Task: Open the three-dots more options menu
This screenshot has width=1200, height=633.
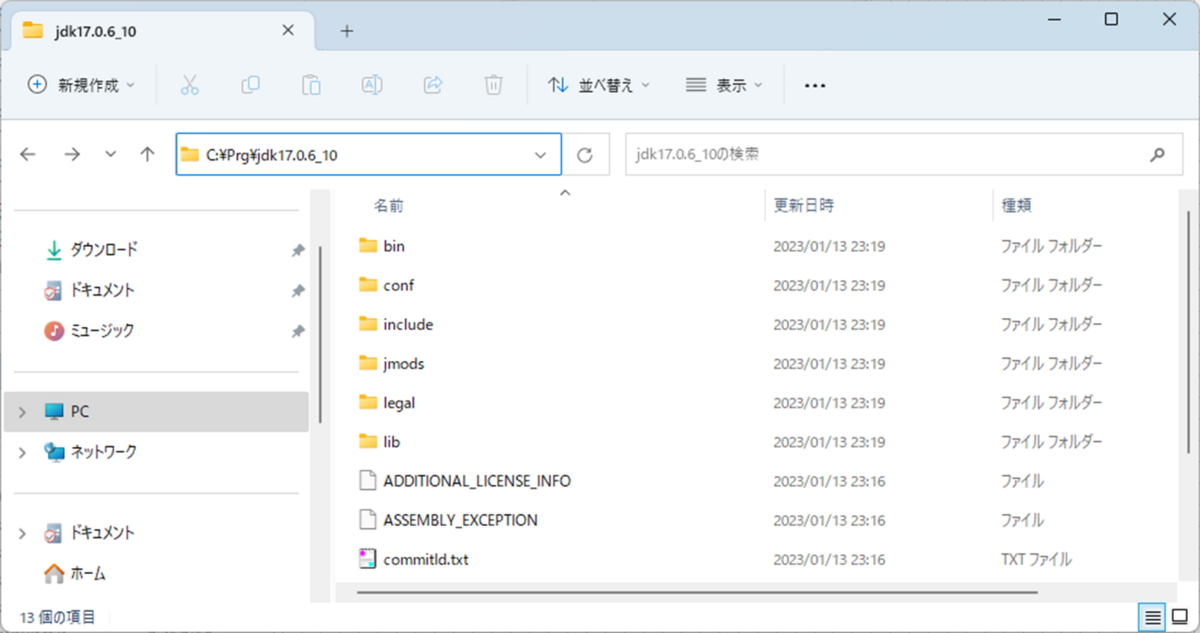Action: point(815,86)
